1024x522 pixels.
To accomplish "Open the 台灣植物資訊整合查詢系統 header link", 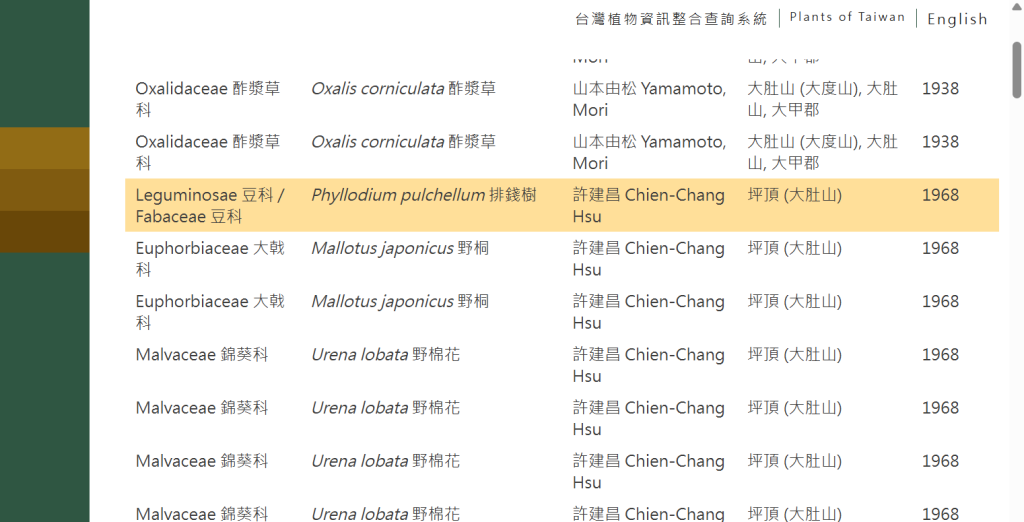I will pos(671,18).
